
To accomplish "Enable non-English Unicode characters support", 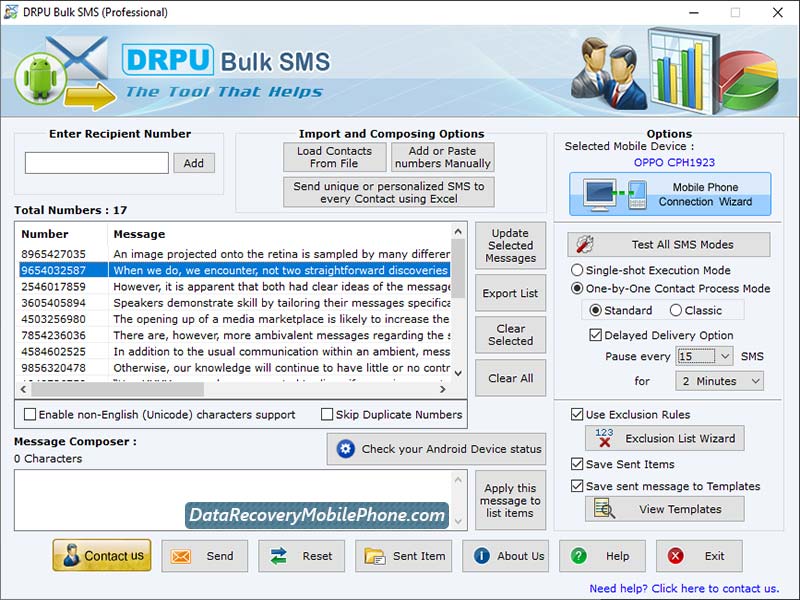I will (x=30, y=413).
